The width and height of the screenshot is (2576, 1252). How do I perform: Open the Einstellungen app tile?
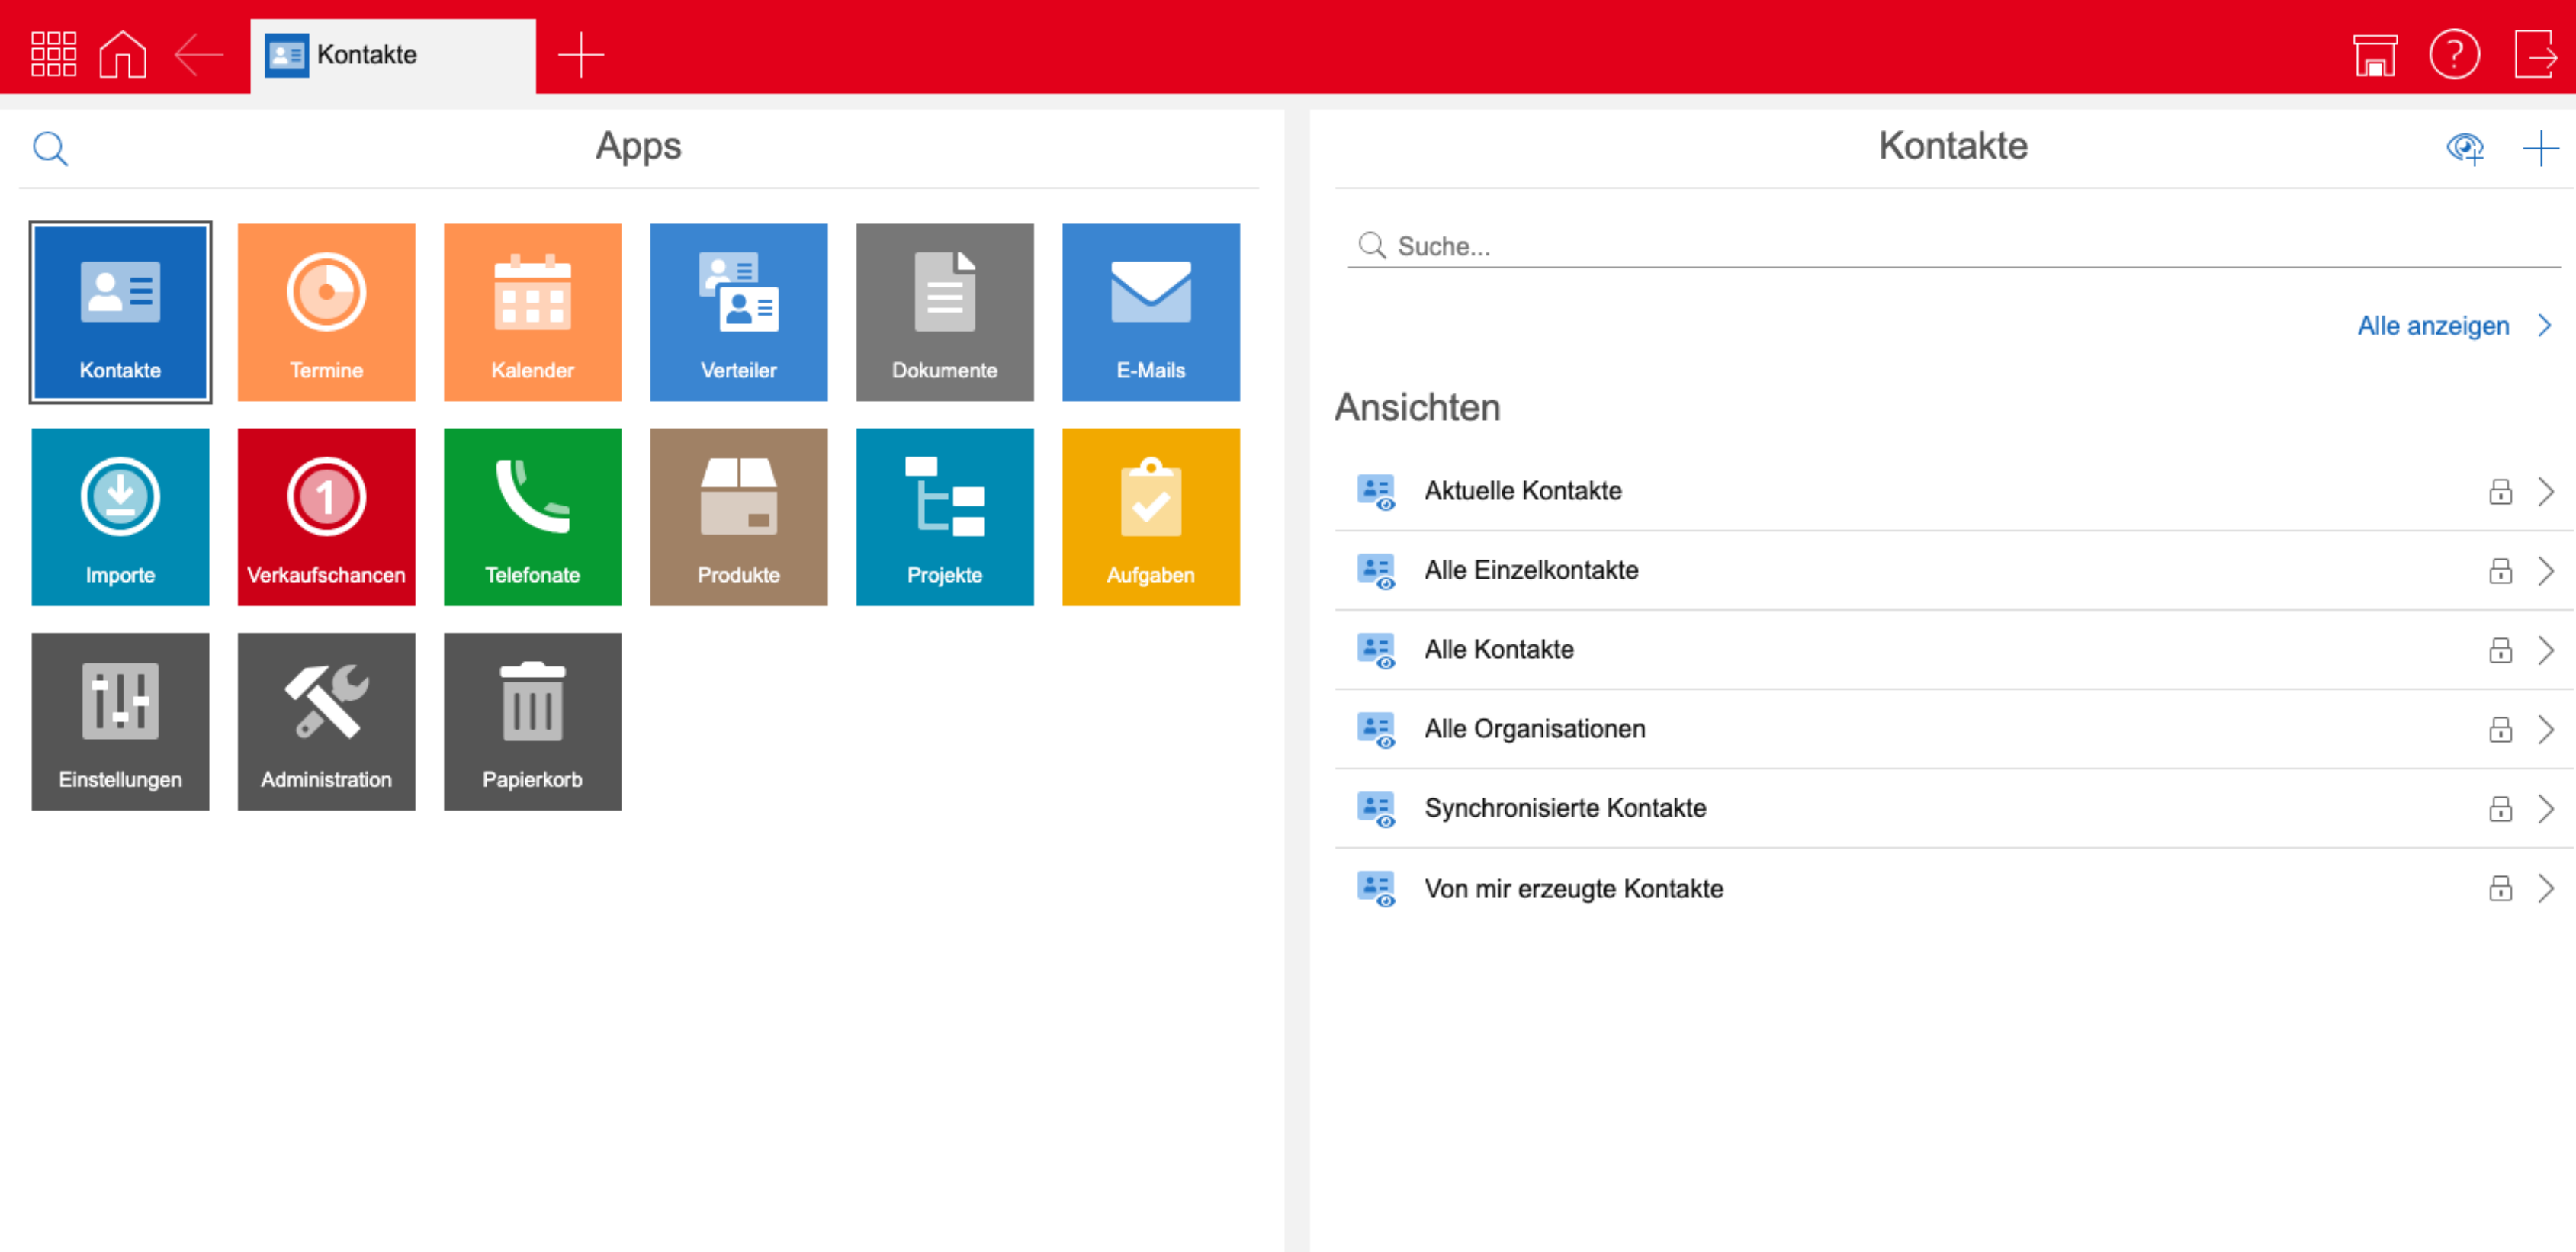click(120, 721)
